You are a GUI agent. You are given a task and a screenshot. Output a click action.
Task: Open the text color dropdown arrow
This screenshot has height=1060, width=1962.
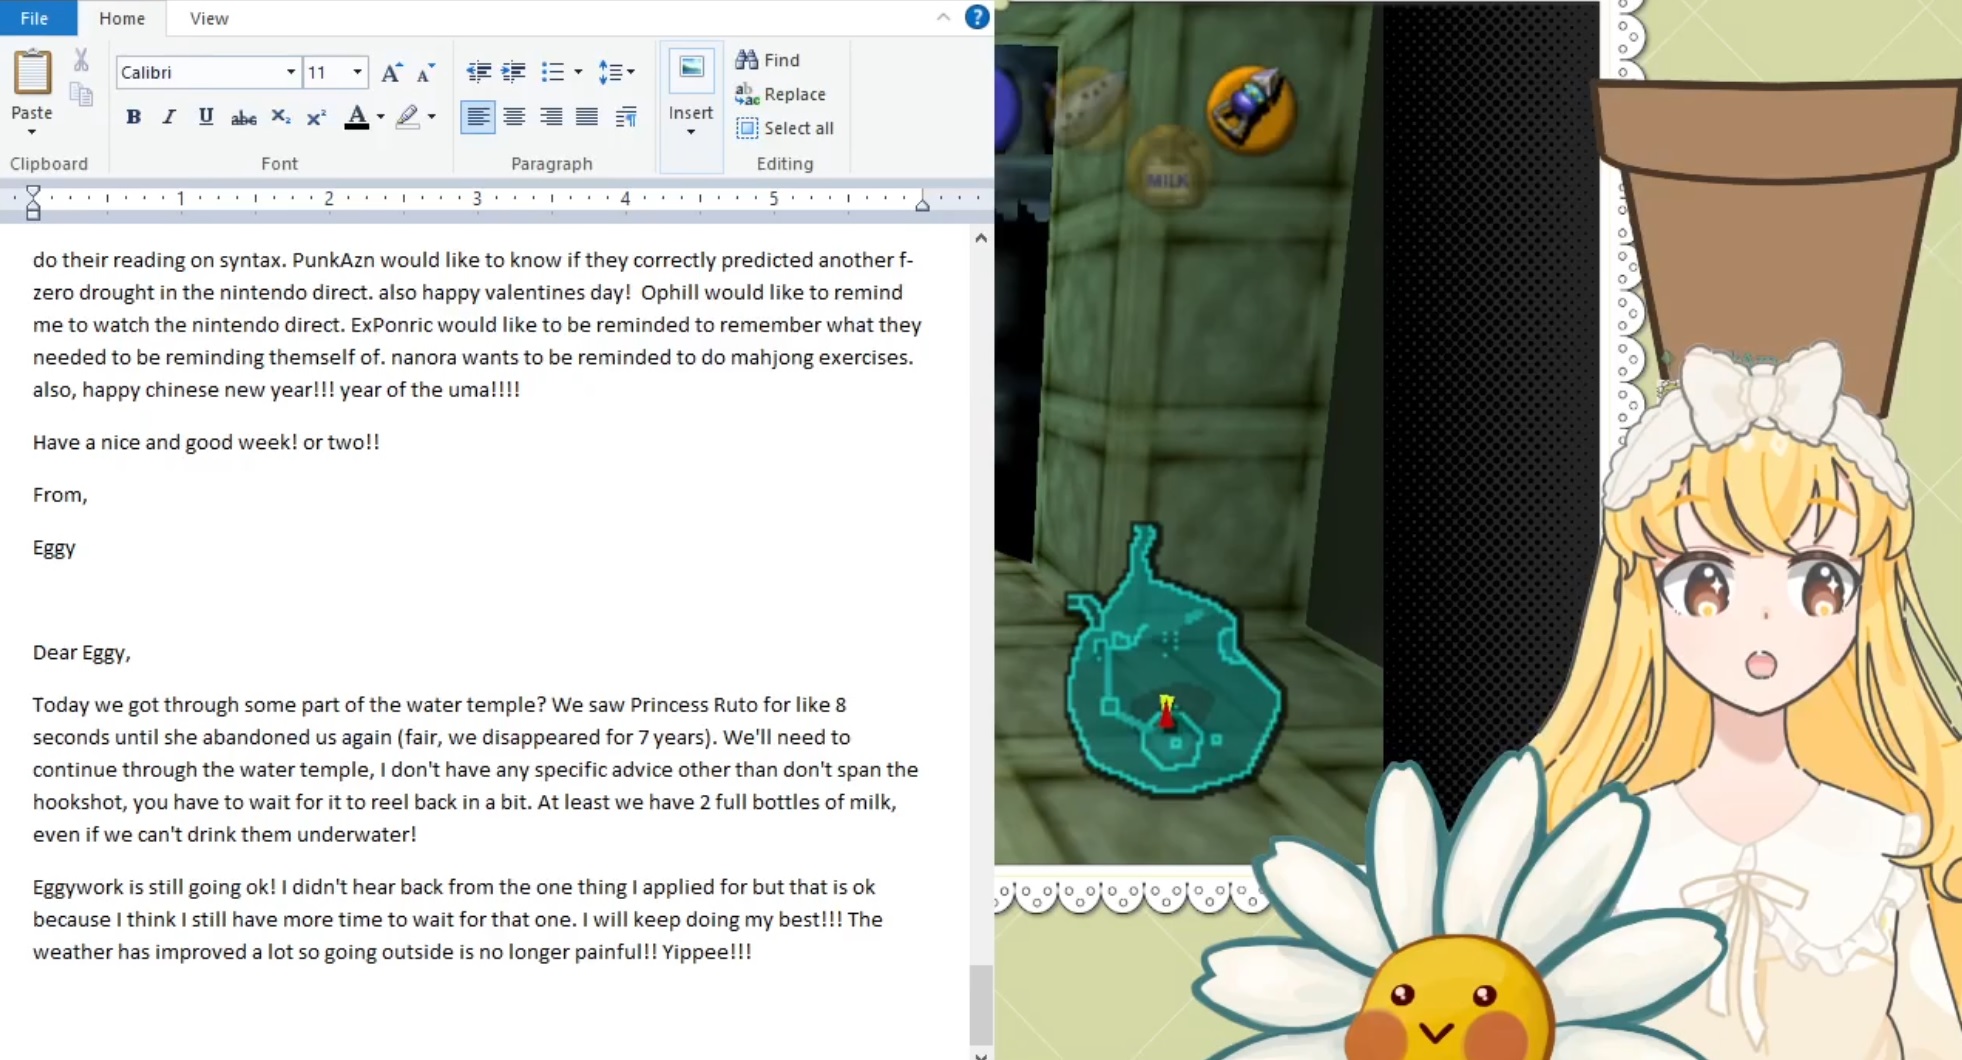tap(380, 117)
